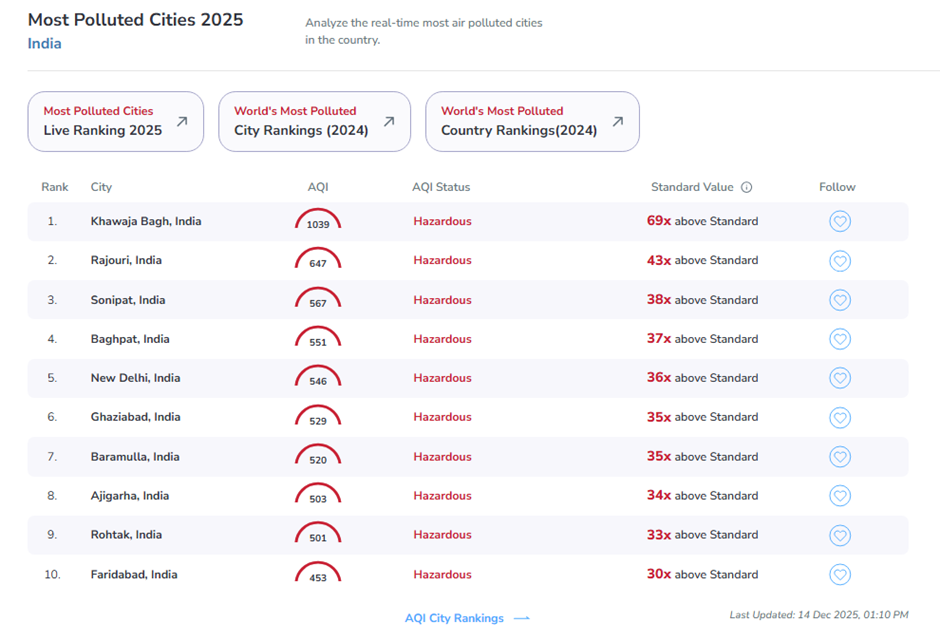Click the AQI column header
The height and width of the screenshot is (642, 940).
tap(318, 187)
